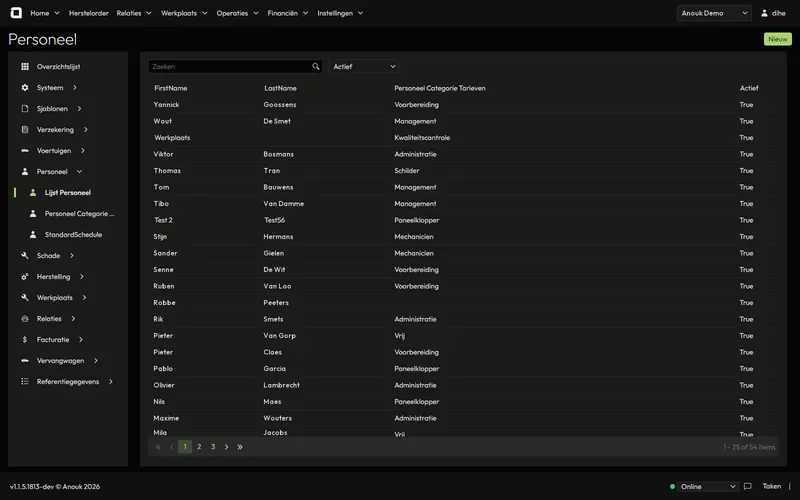
Task: Sort by the FirstName column header
Action: click(x=170, y=88)
